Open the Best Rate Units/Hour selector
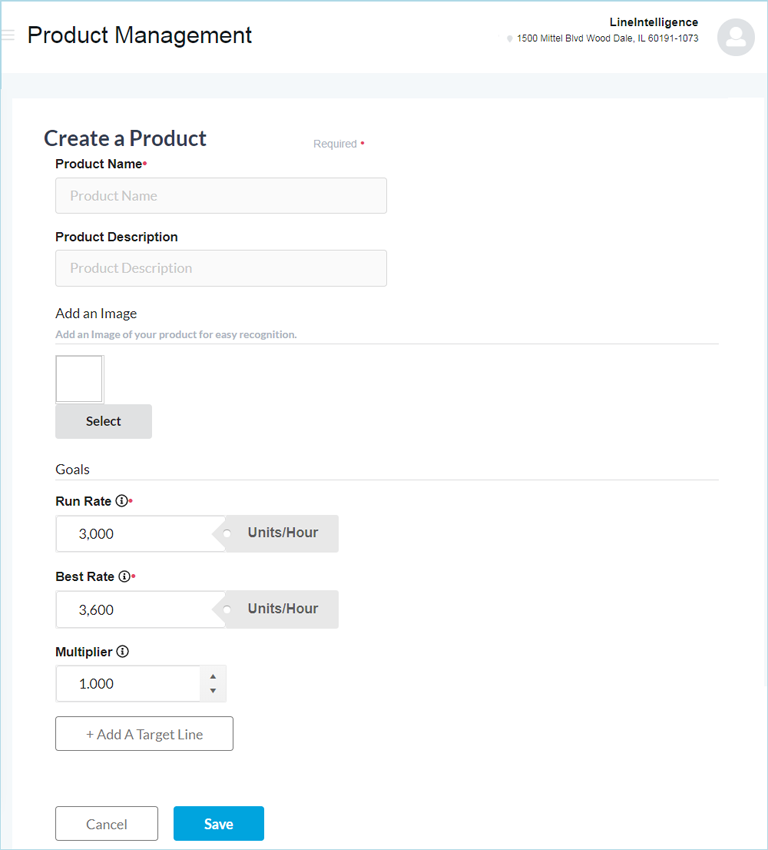 pyautogui.click(x=282, y=609)
